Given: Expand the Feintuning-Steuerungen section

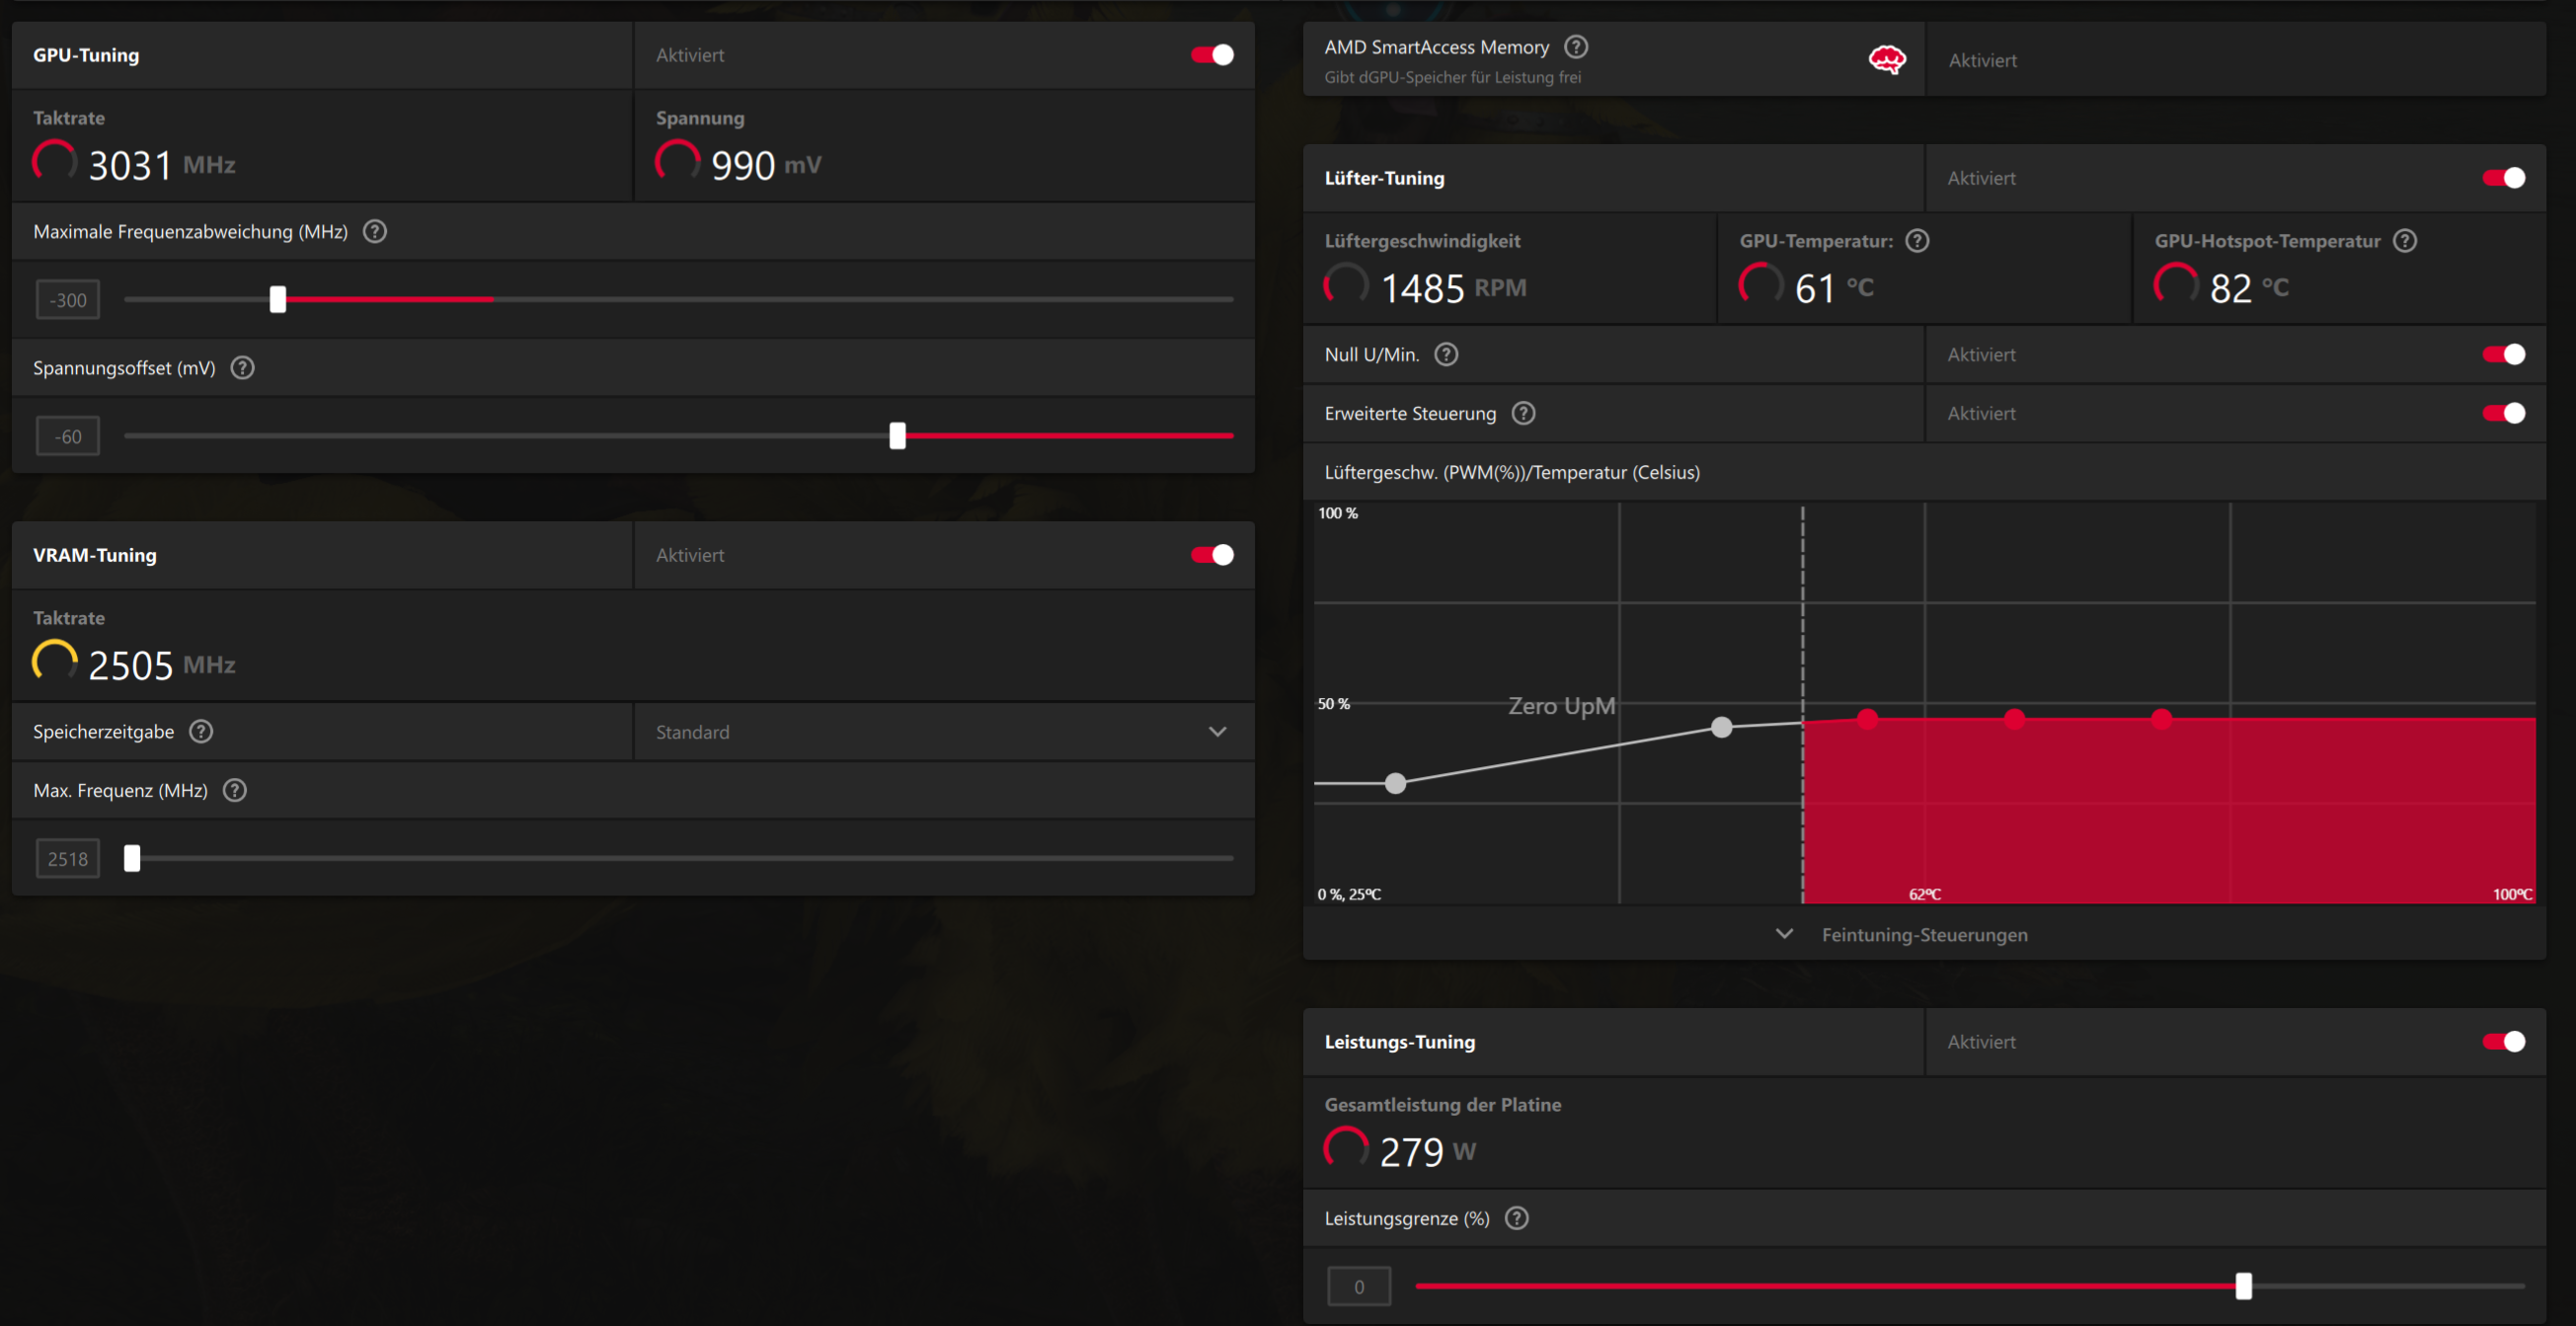Looking at the screenshot, I should 1905,935.
